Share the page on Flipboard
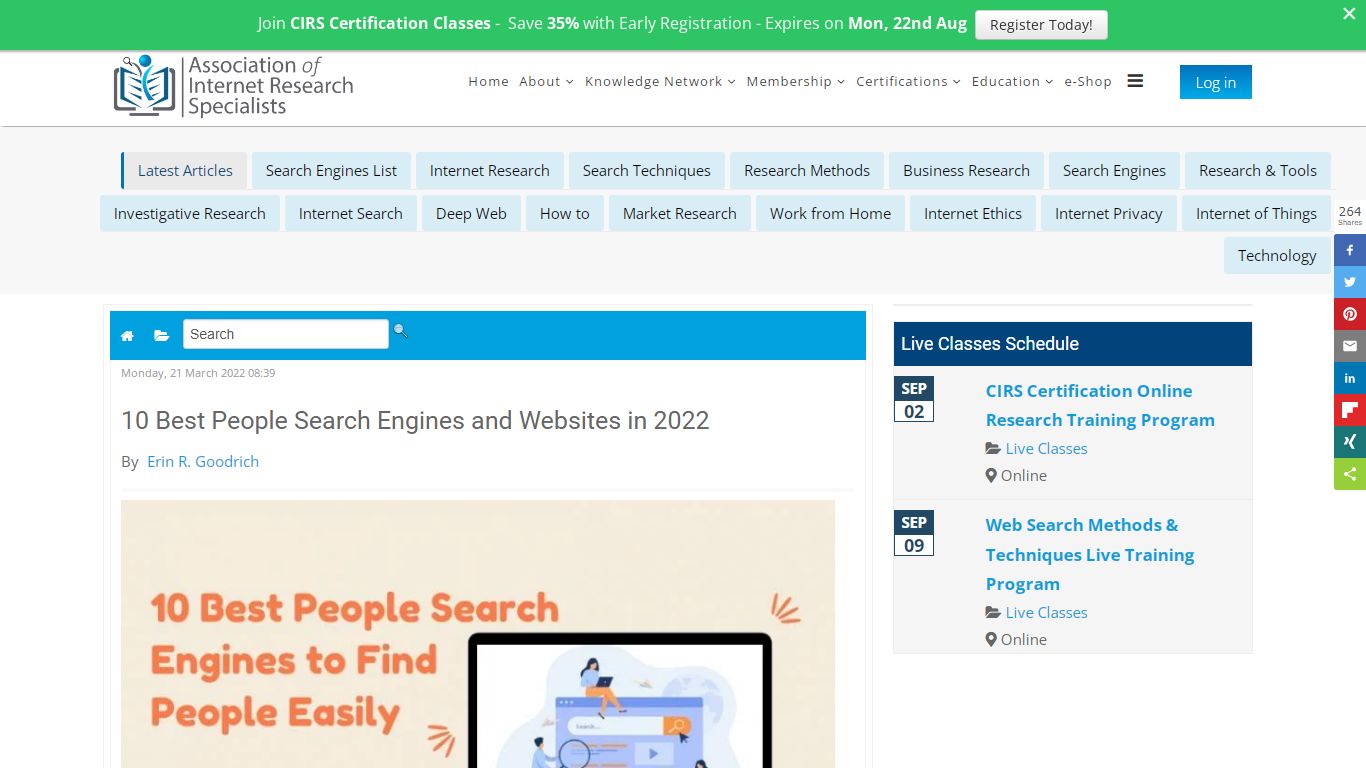Image resolution: width=1366 pixels, height=768 pixels. coord(1350,410)
